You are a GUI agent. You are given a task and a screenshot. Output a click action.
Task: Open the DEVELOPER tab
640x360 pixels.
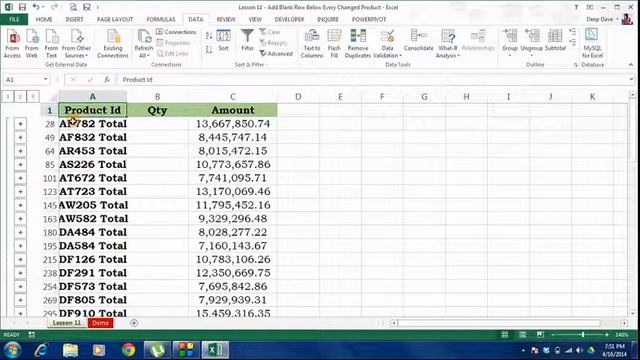[x=289, y=19]
